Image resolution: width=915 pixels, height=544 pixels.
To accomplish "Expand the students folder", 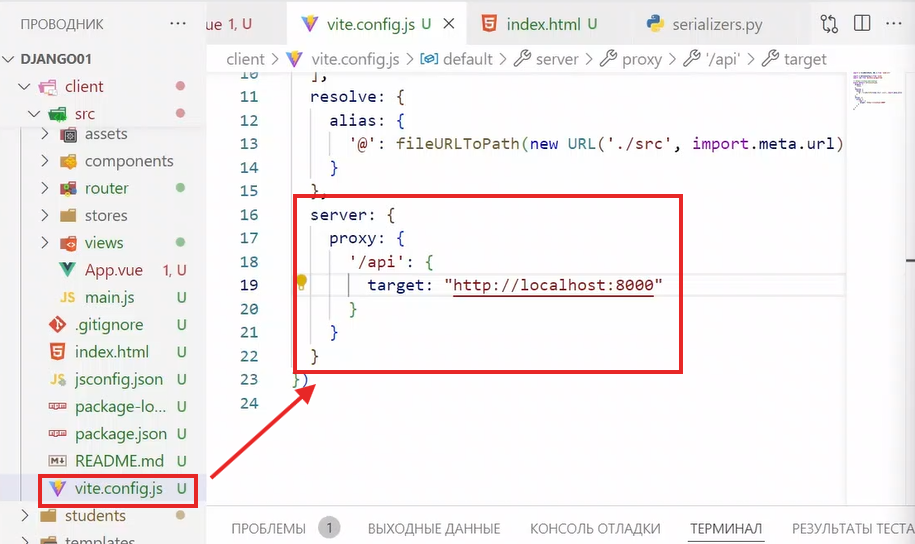I will pos(95,516).
